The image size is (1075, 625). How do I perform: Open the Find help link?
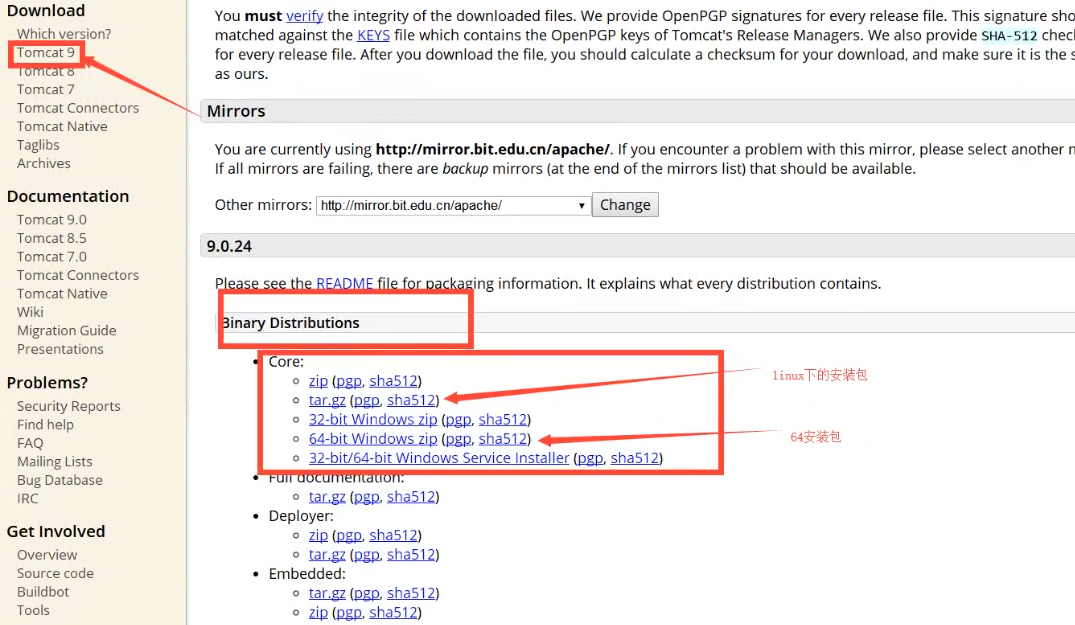point(45,425)
